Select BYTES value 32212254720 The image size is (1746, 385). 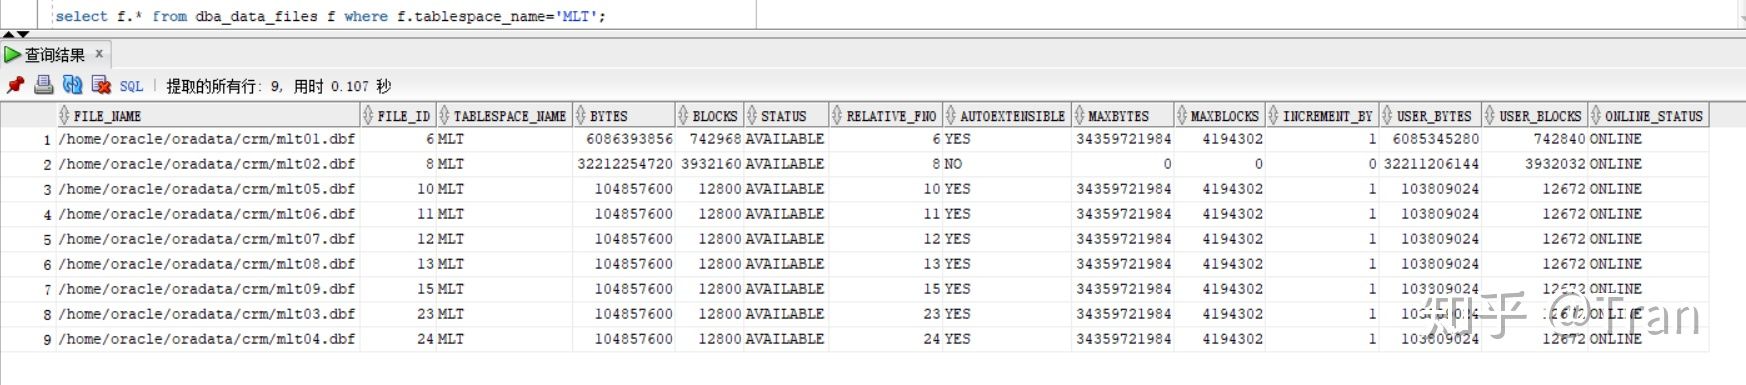[624, 164]
